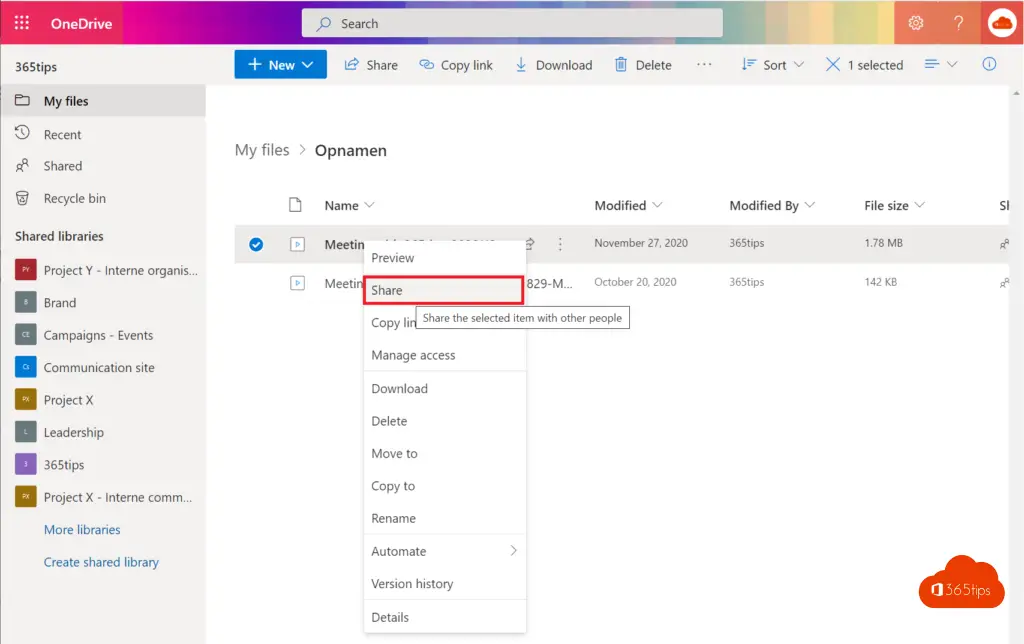
Task: Click the Create shared library link
Action: click(x=101, y=562)
